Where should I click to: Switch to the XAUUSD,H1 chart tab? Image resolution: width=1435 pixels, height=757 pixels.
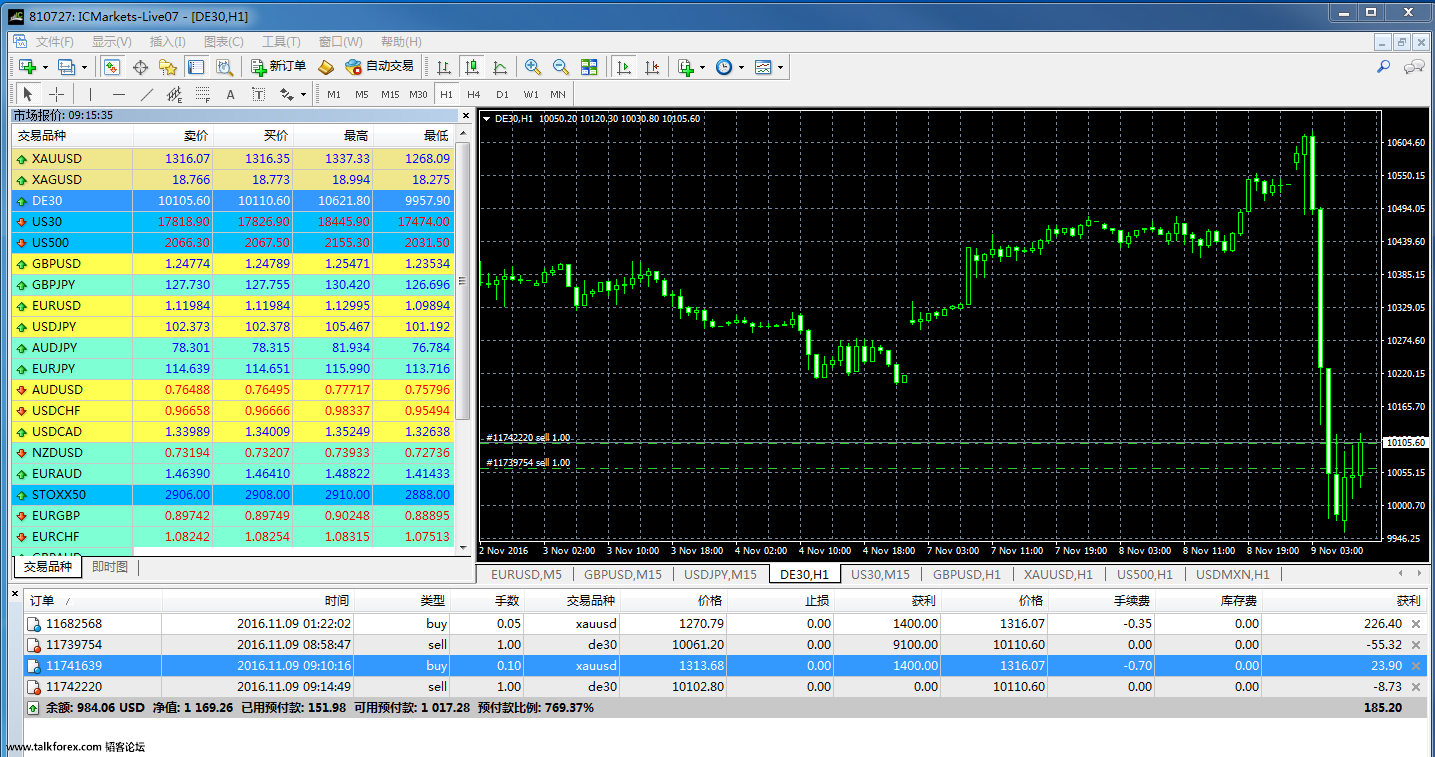(x=1058, y=574)
